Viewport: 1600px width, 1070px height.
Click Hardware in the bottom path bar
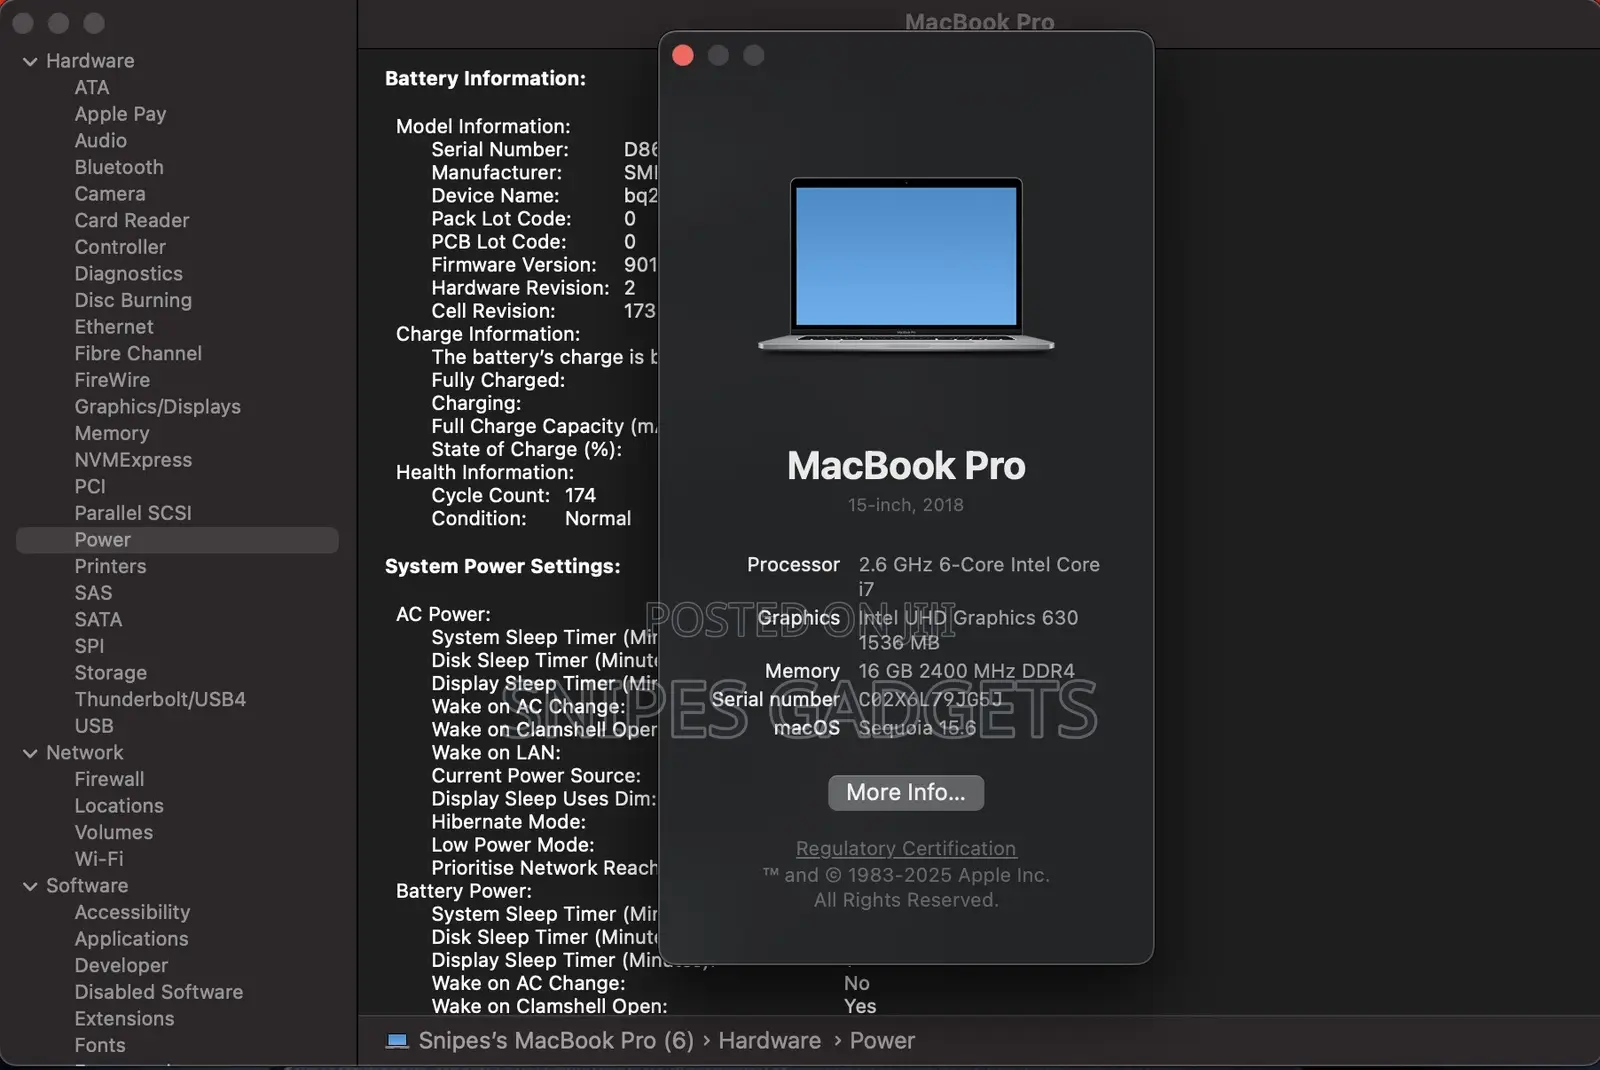tap(769, 1041)
